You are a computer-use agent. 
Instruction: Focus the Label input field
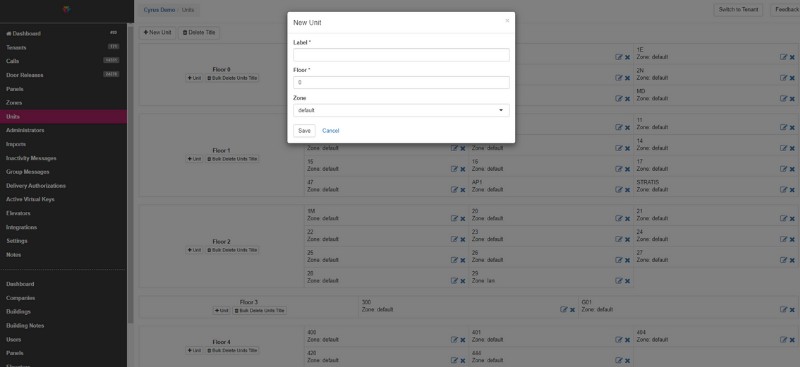[x=401, y=55]
